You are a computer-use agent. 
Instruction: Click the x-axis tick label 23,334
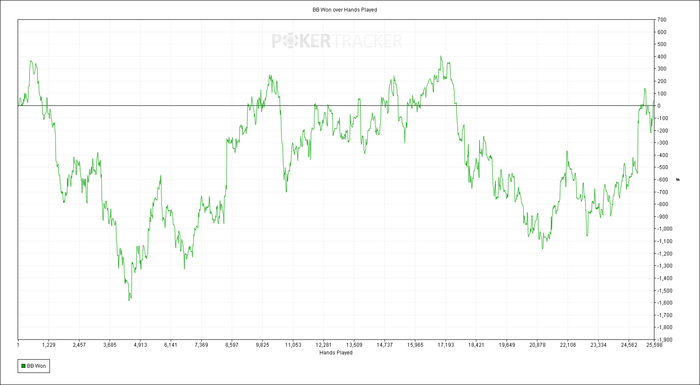[x=598, y=345]
